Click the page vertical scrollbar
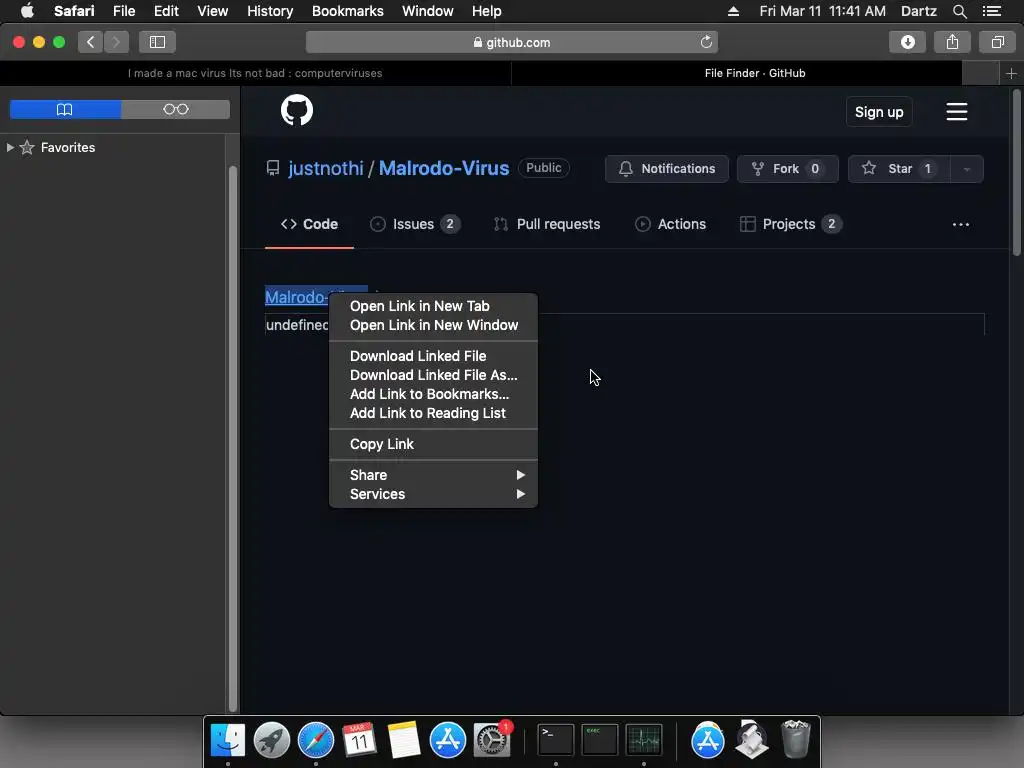The width and height of the screenshot is (1024, 768). 1017,173
